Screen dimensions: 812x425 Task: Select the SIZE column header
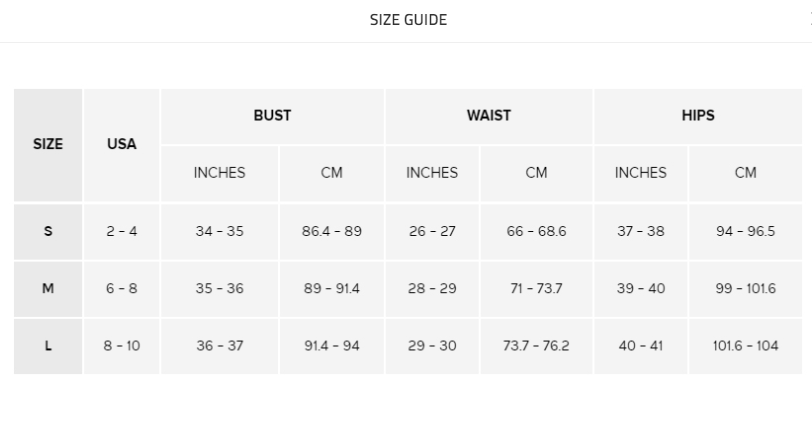[x=48, y=144]
